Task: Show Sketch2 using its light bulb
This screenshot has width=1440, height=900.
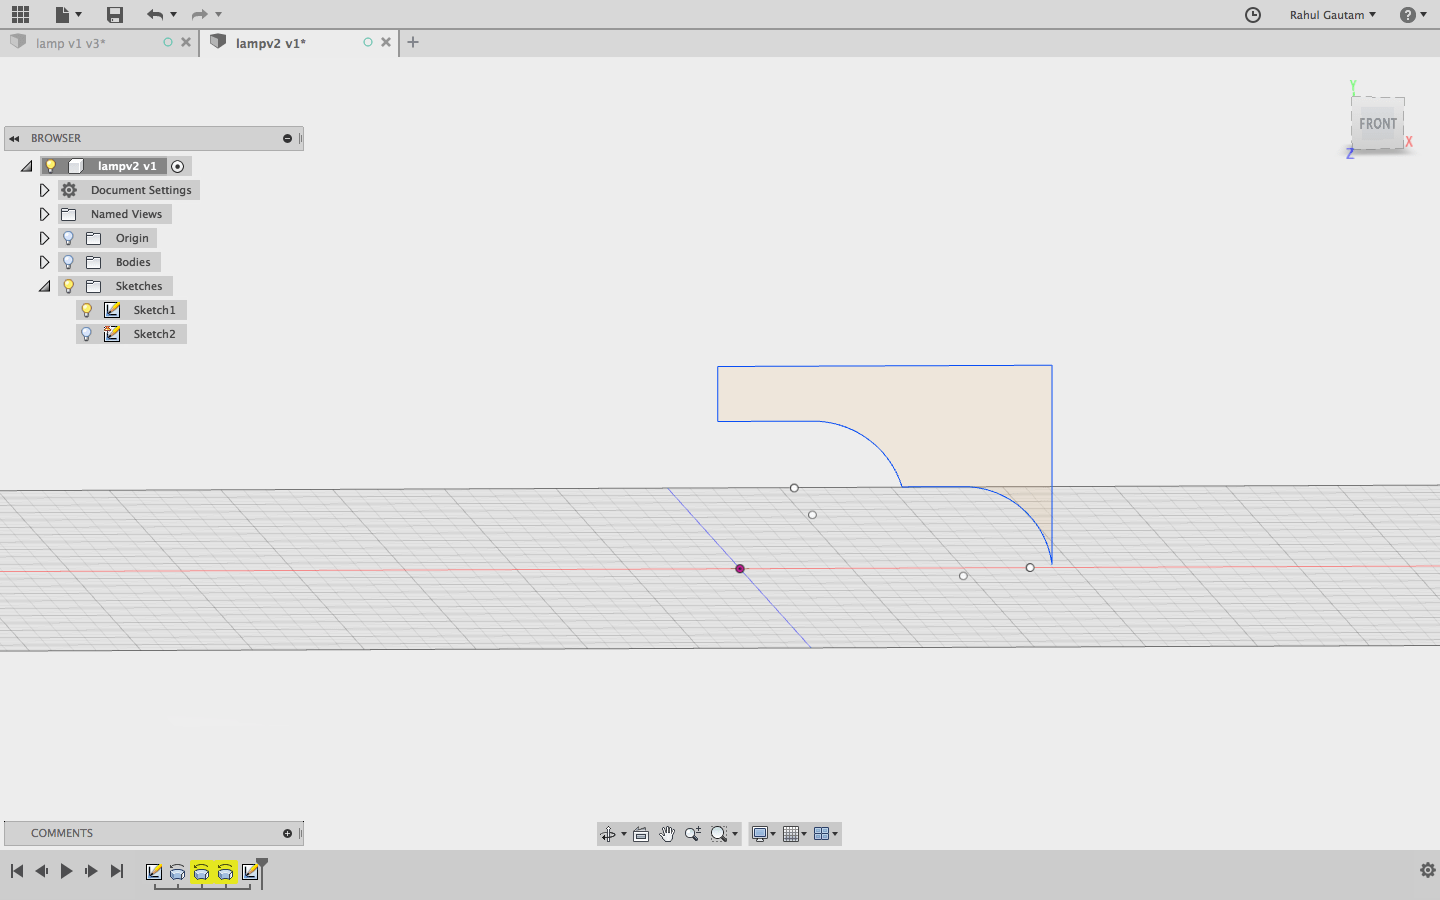Action: [x=87, y=334]
